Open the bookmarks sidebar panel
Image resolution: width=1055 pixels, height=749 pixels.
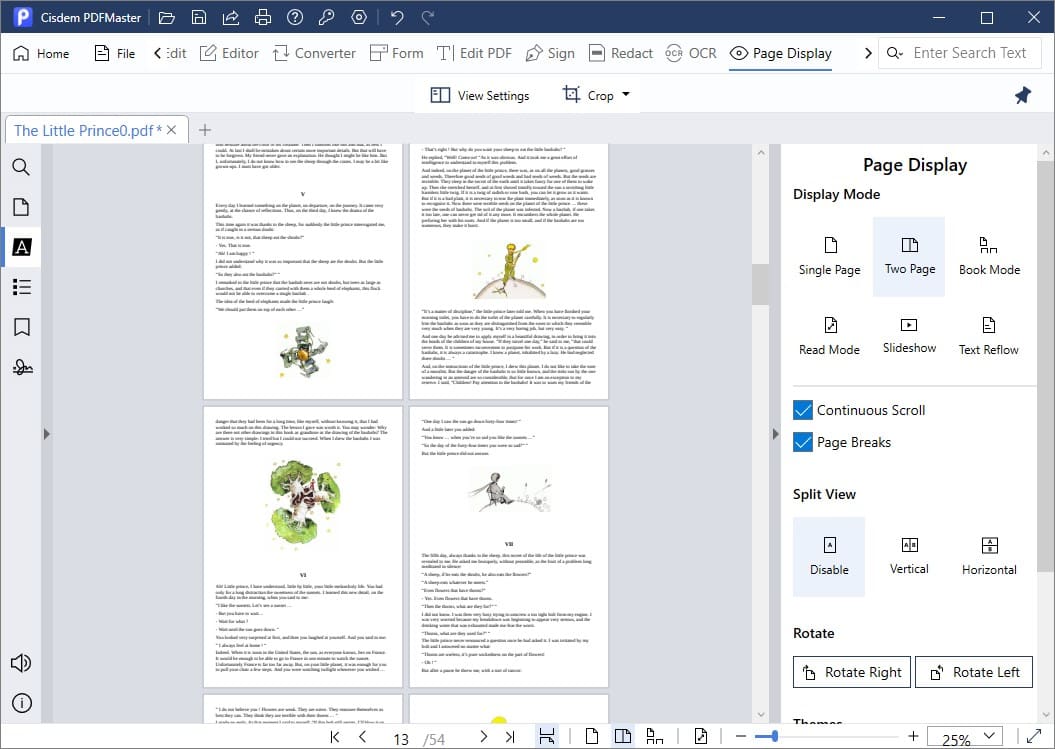[22, 327]
